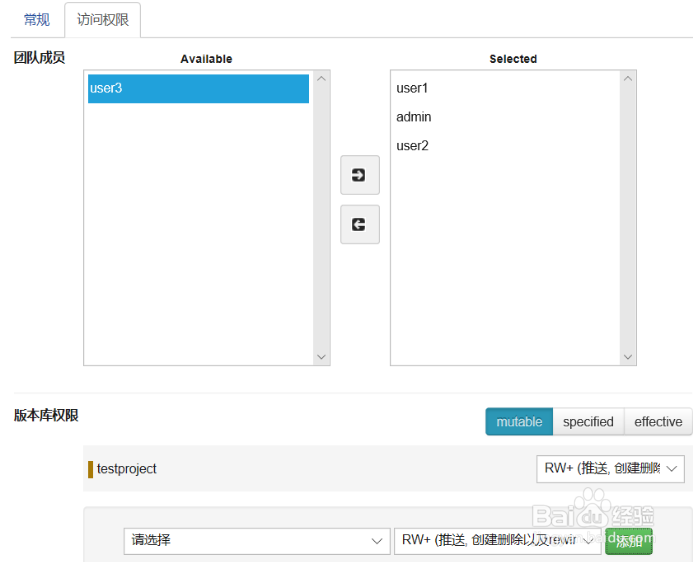The image size is (693, 562).
Task: Open the 访问权限 tab
Action: (103, 20)
